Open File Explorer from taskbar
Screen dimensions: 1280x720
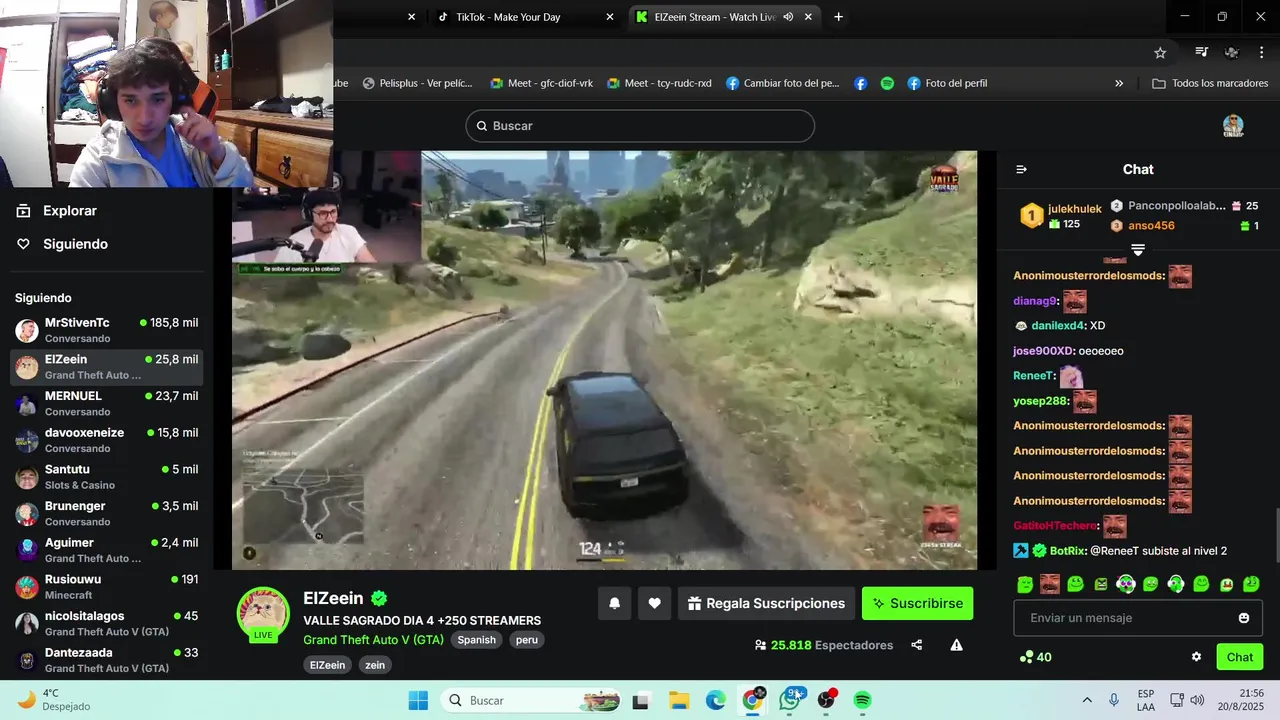click(x=679, y=700)
